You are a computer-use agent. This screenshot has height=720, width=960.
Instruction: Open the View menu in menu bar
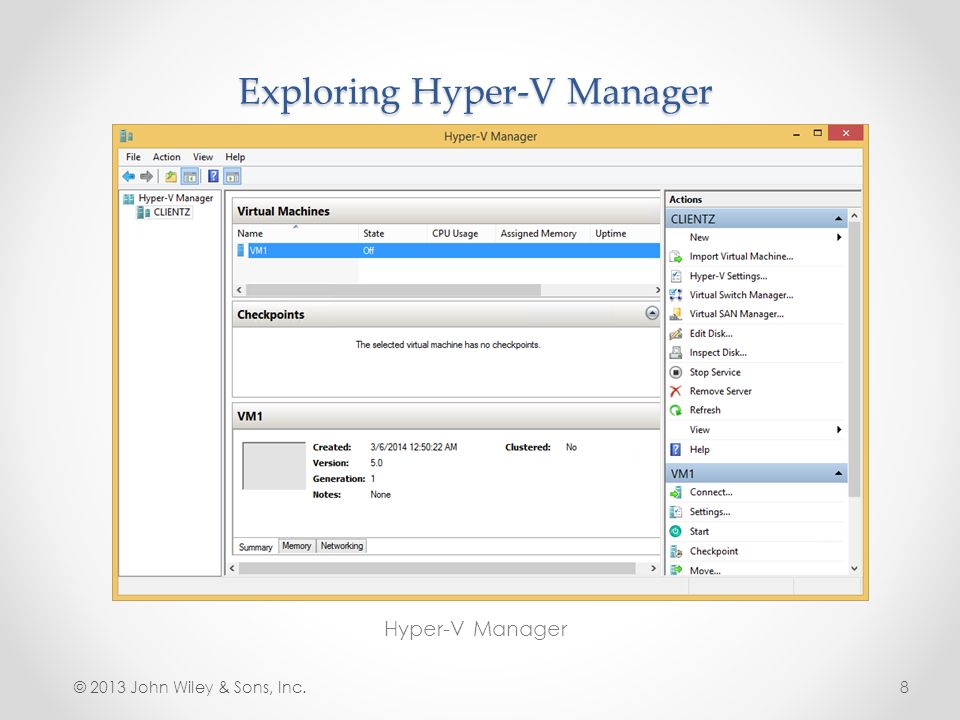coord(203,157)
